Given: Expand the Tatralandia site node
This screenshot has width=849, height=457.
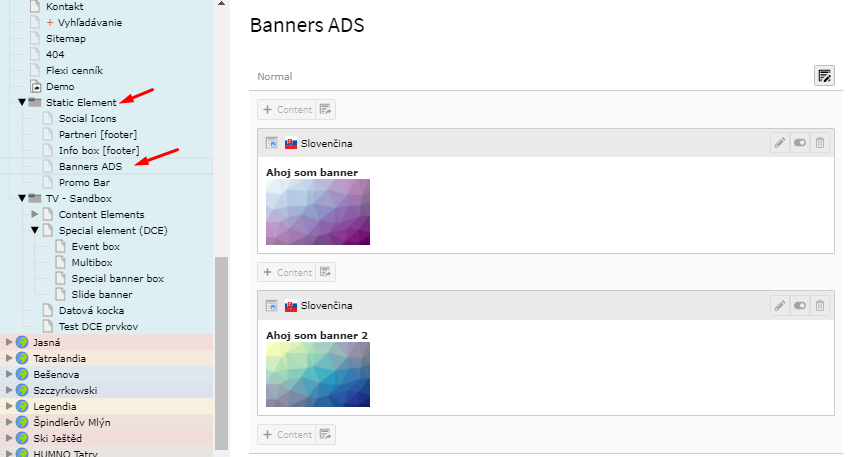Looking at the screenshot, I should 10,359.
